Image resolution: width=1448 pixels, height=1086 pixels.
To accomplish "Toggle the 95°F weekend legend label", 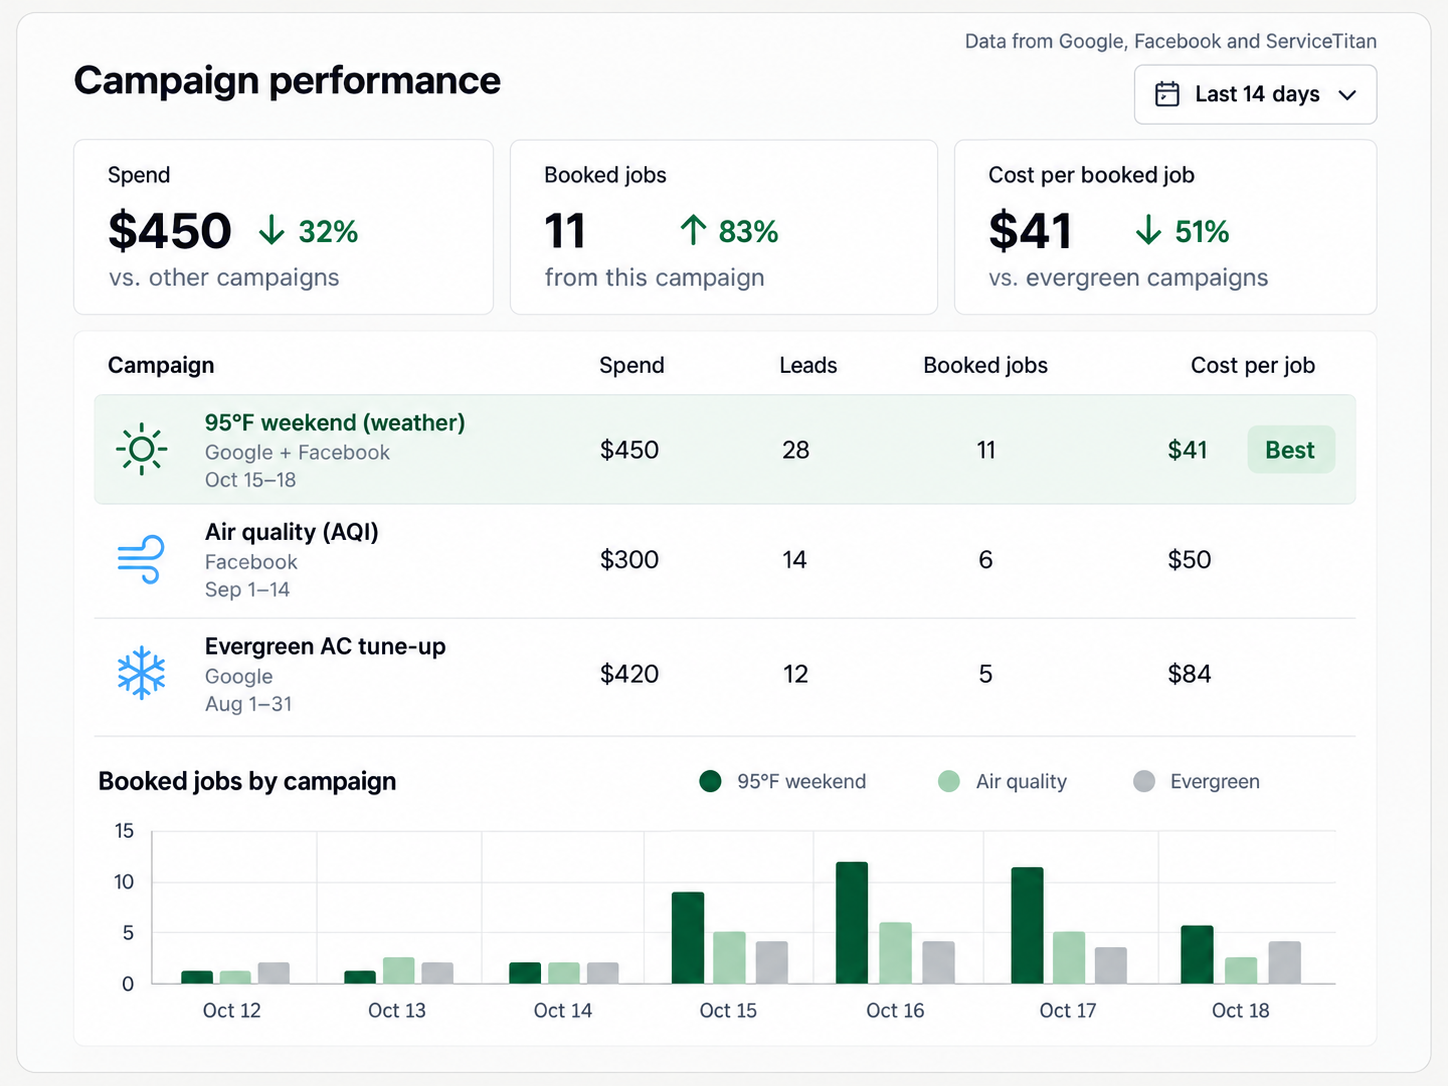I will tap(802, 781).
